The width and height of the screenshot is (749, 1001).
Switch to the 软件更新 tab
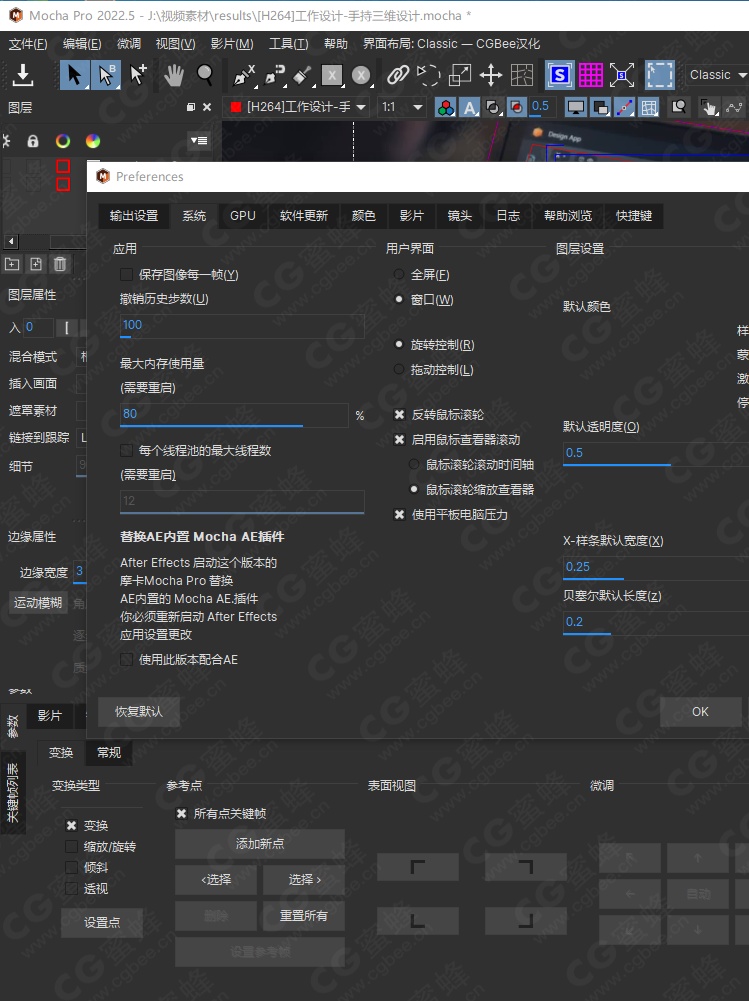(x=303, y=216)
